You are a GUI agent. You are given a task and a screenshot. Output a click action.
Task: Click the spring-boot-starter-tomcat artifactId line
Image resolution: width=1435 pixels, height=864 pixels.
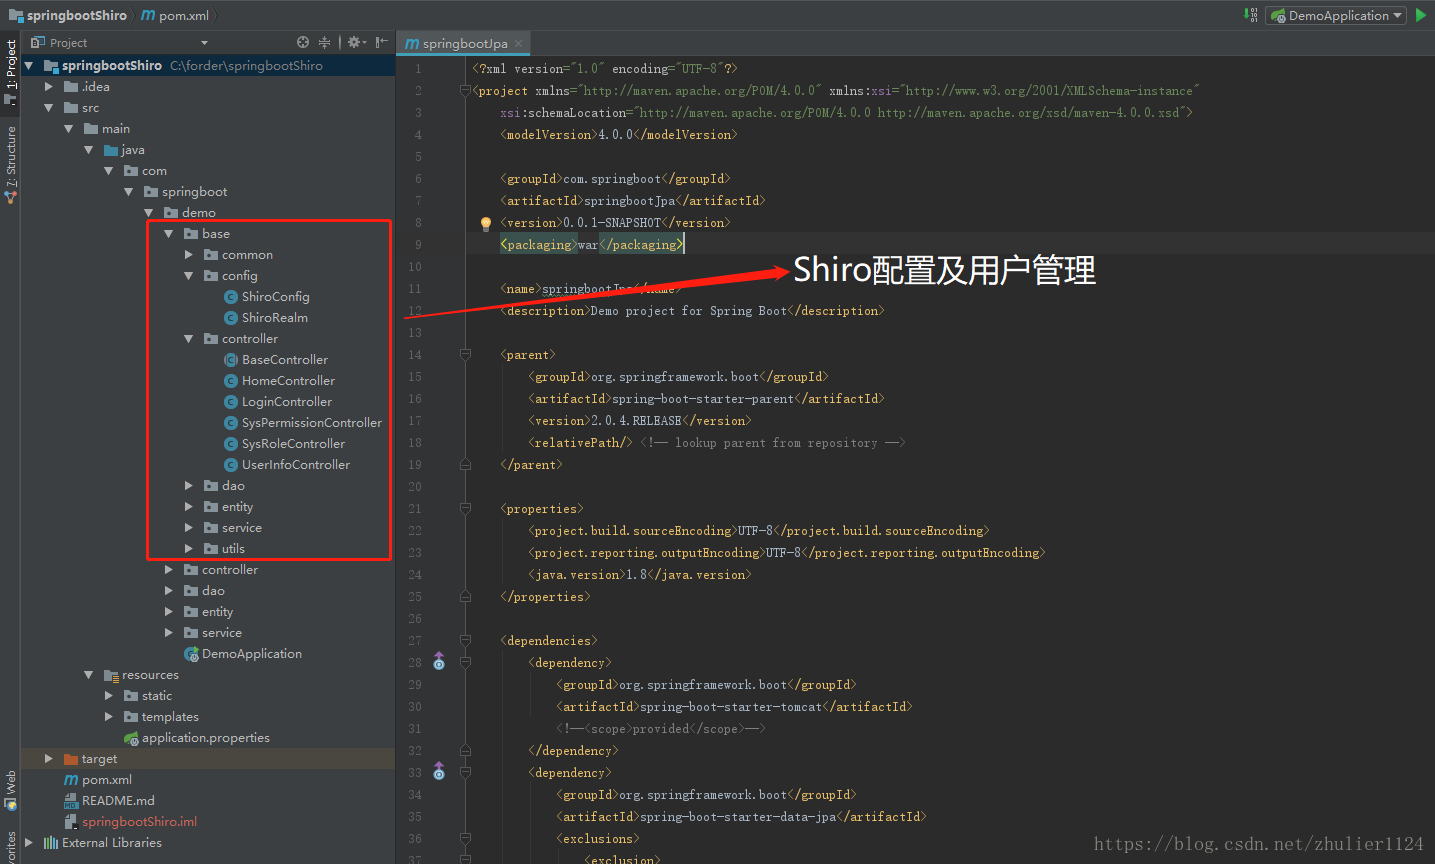(x=734, y=706)
